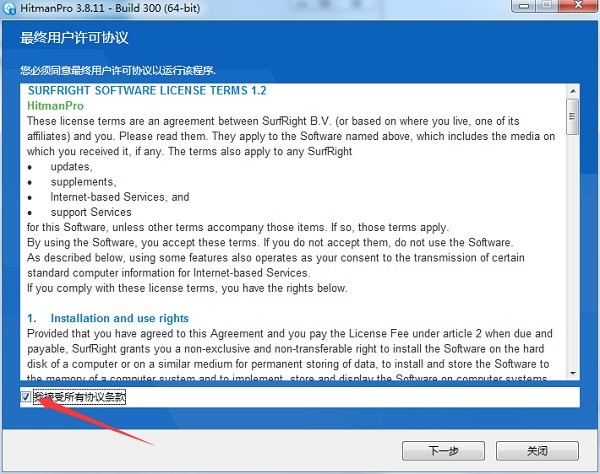Click the heading 'SURFRIGHT SOFTWARE LICENSE TERMS 1.2'
600x474 pixels.
[147, 91]
